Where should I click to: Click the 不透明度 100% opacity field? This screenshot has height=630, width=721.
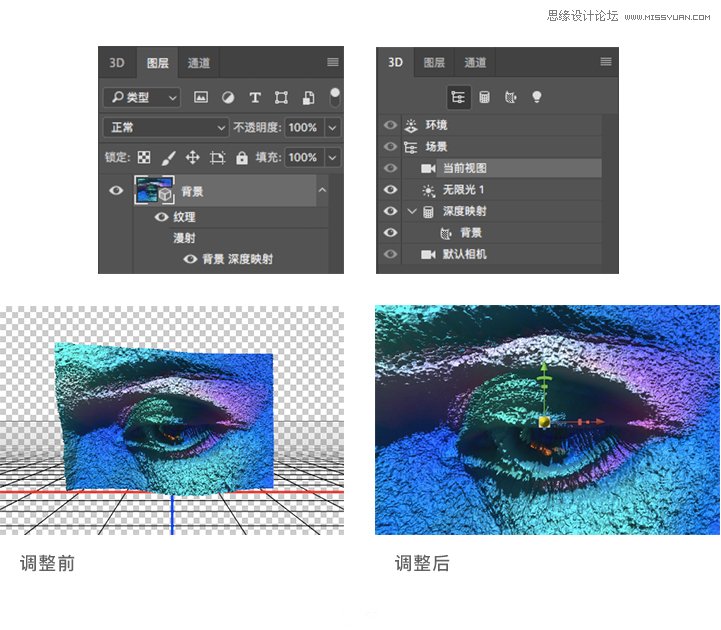coord(302,128)
